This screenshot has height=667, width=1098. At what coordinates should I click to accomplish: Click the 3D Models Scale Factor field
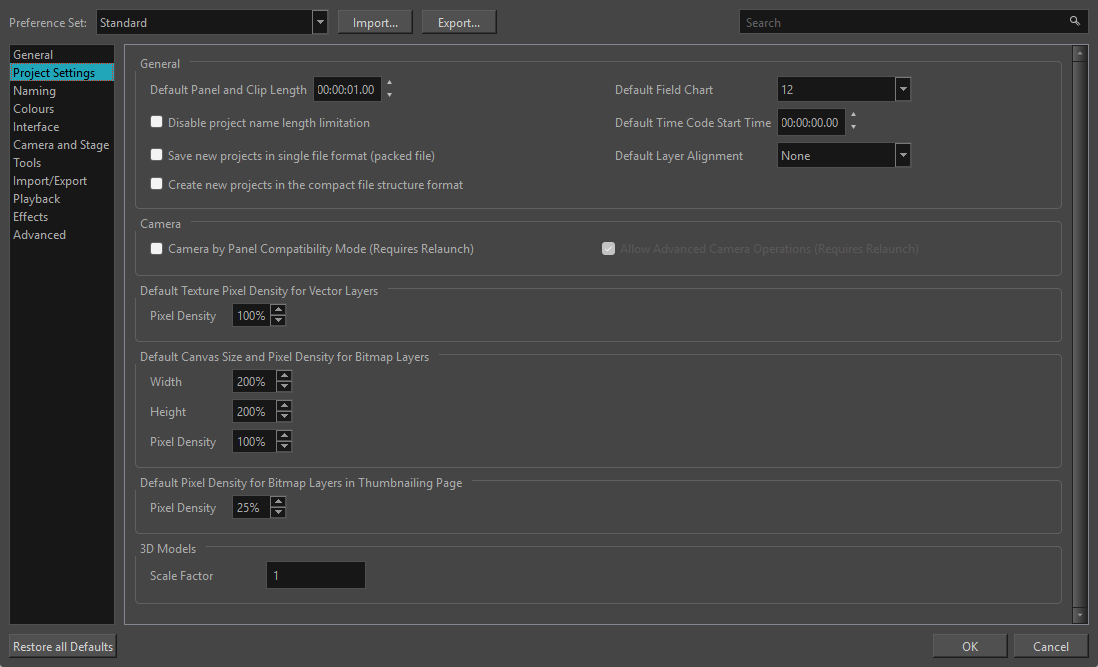point(316,576)
